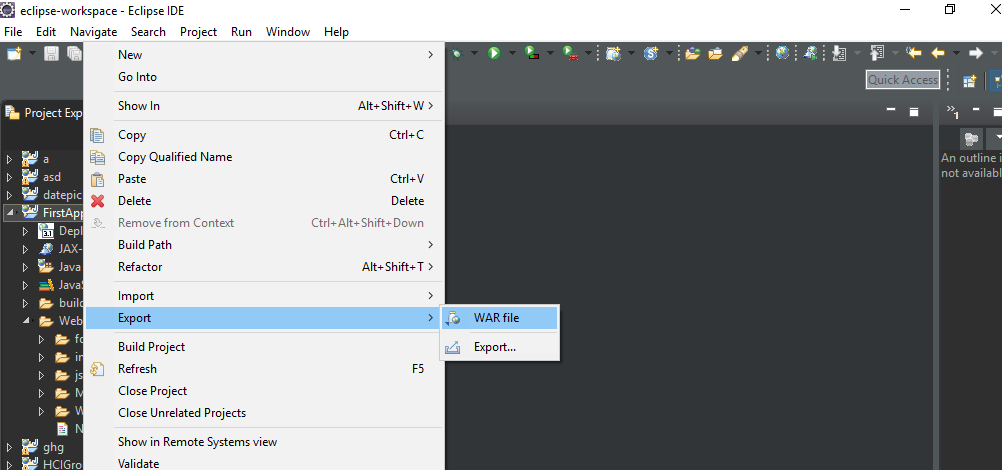The height and width of the screenshot is (470, 1002).
Task: Select the ghg project in tree
Action: [53, 446]
